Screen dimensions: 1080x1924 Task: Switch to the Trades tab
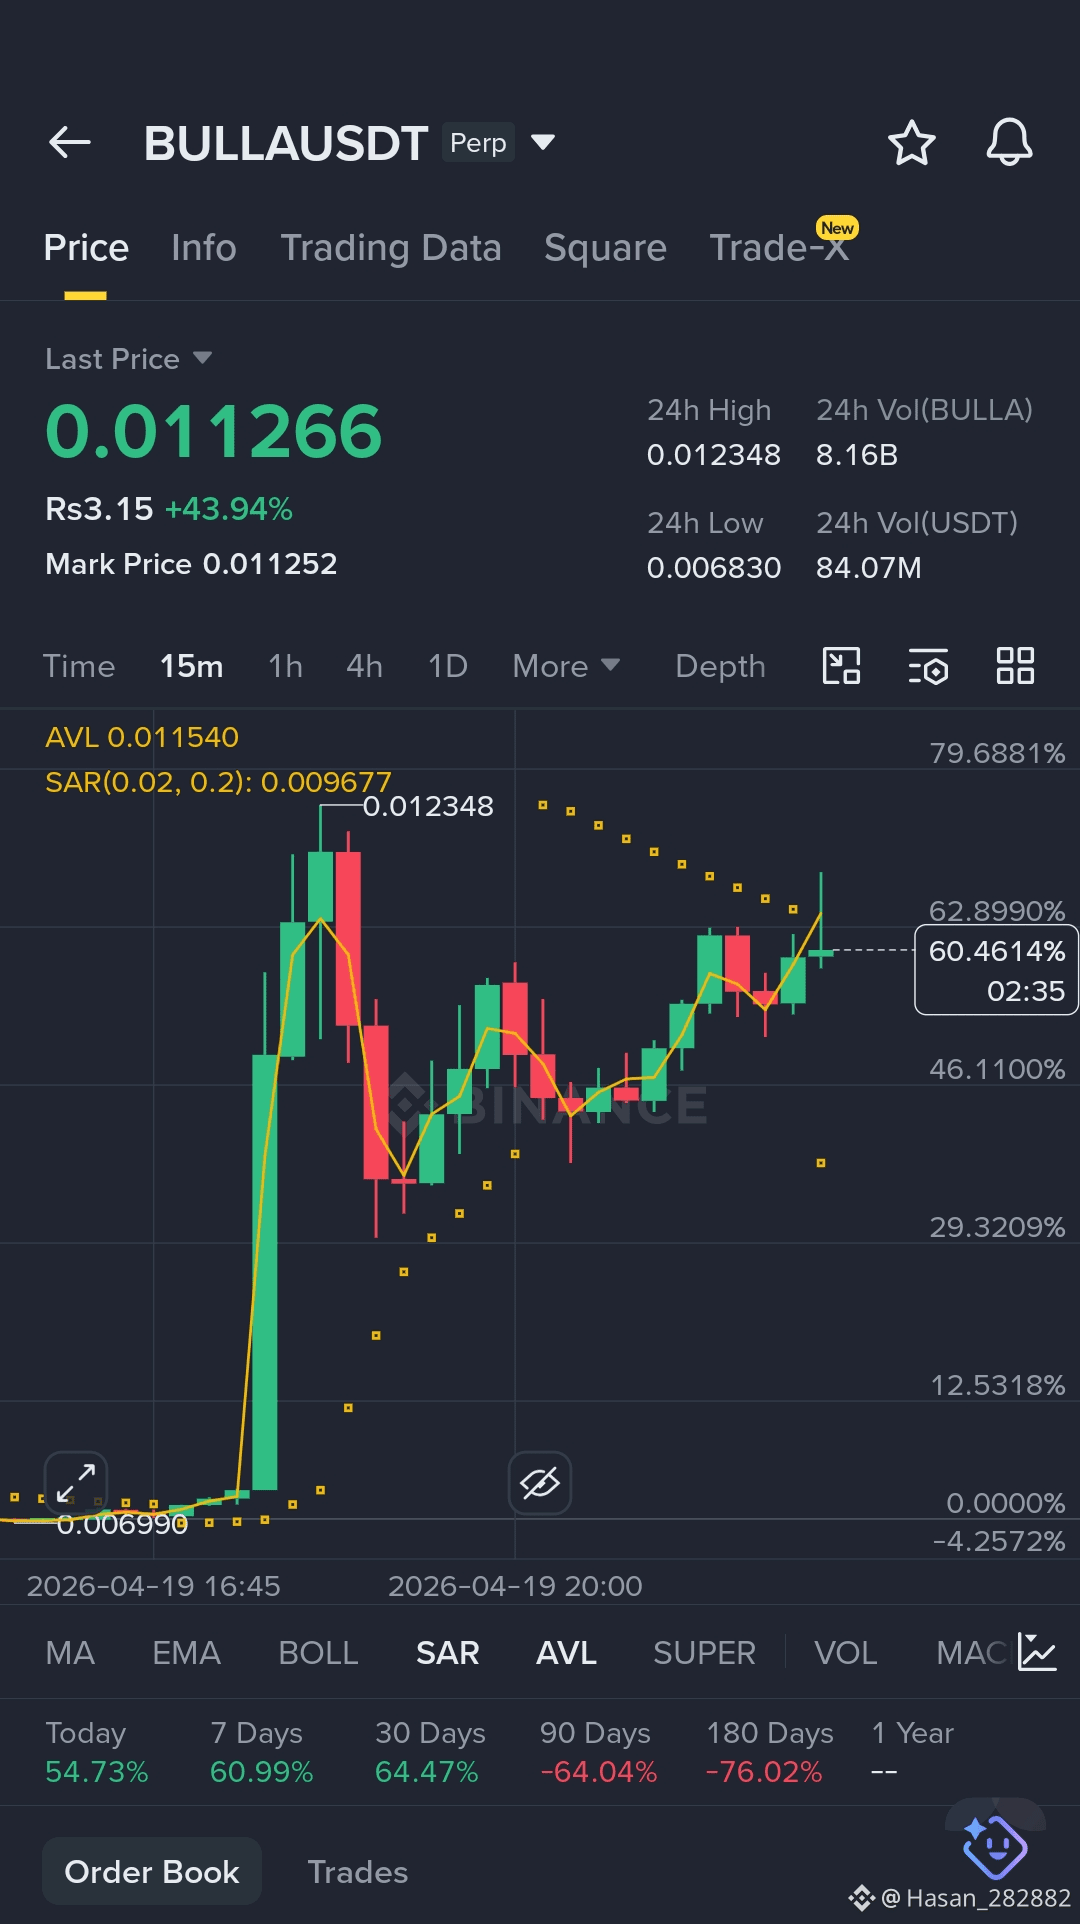358,1871
